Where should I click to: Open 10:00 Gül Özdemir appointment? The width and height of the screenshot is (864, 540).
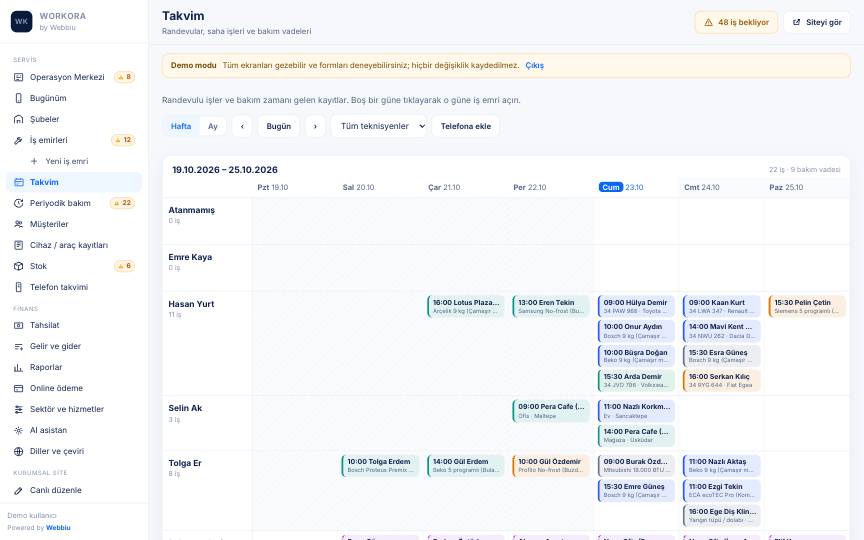[550, 466]
